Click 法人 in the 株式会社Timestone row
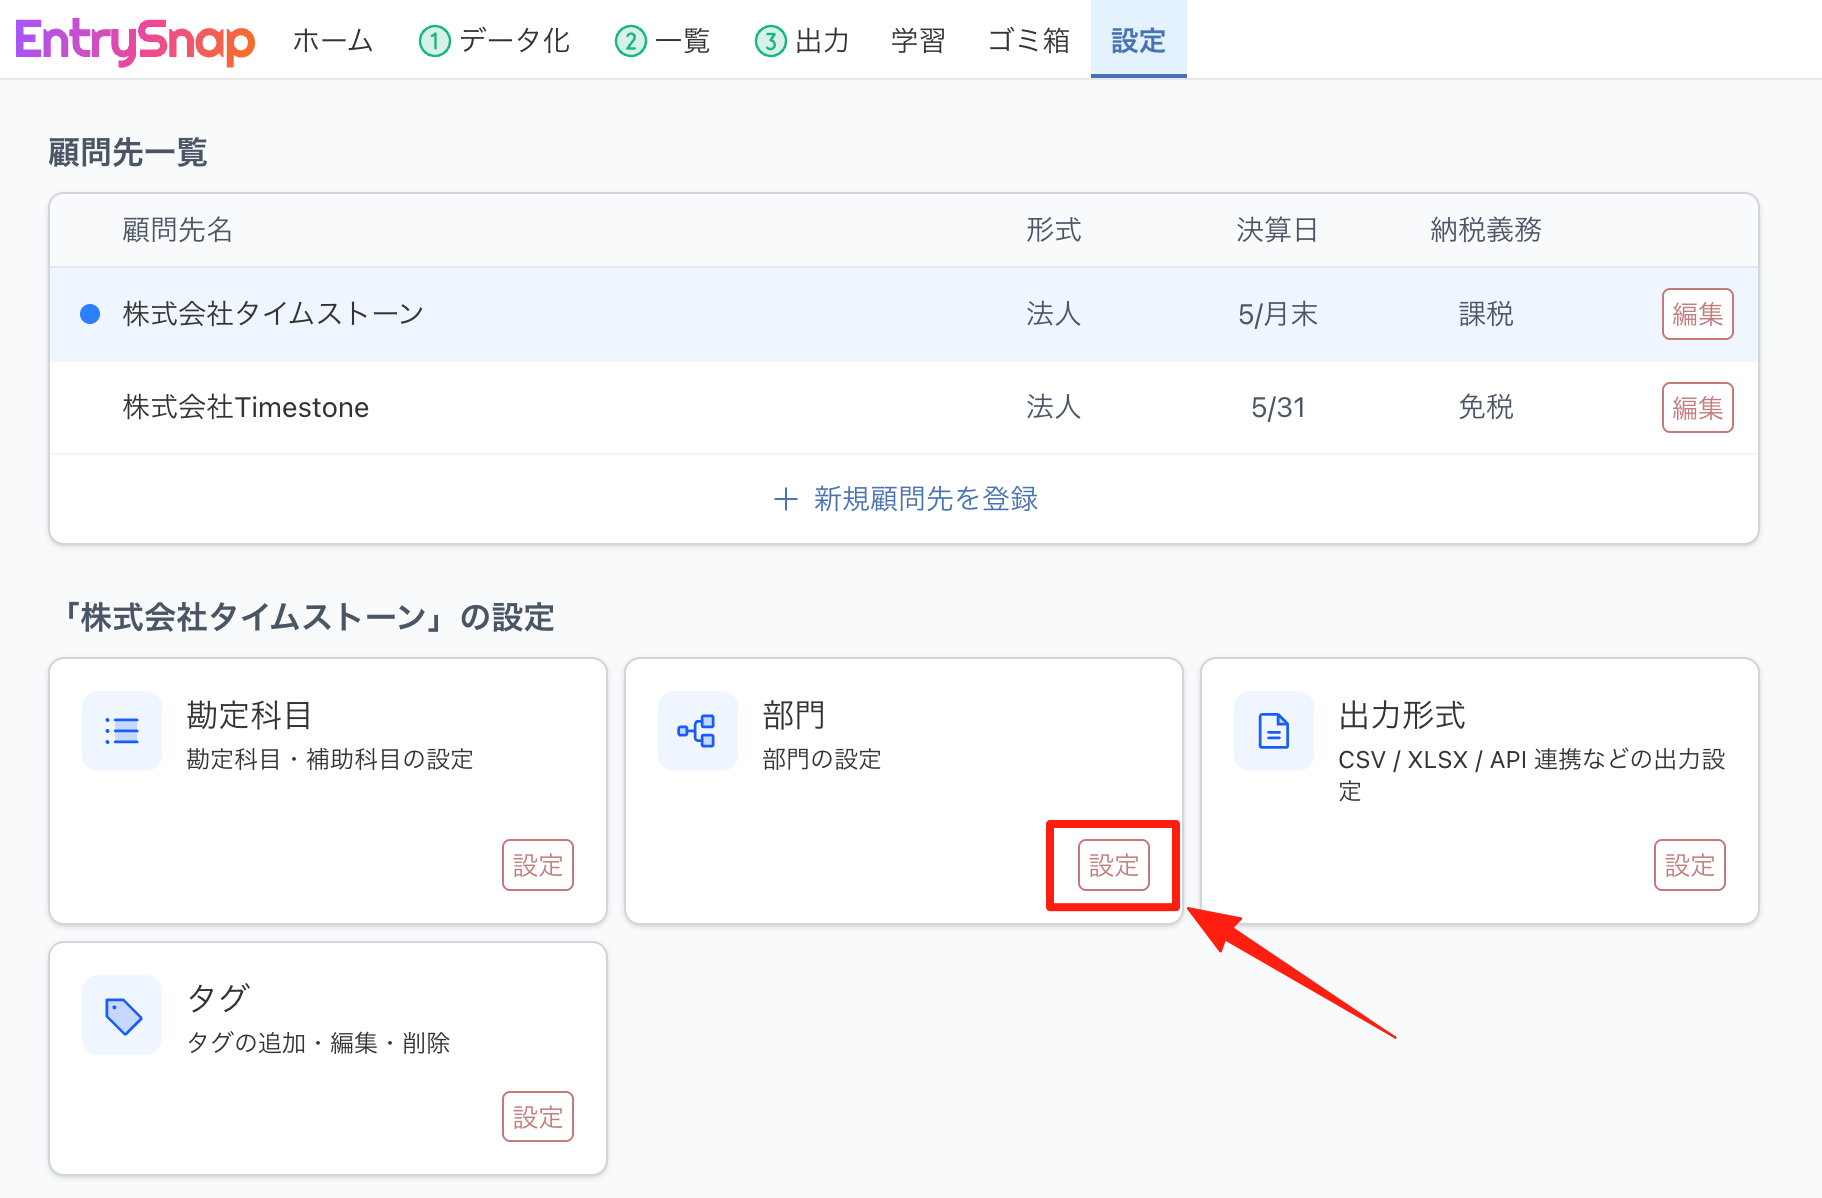This screenshot has width=1822, height=1198. [1054, 408]
